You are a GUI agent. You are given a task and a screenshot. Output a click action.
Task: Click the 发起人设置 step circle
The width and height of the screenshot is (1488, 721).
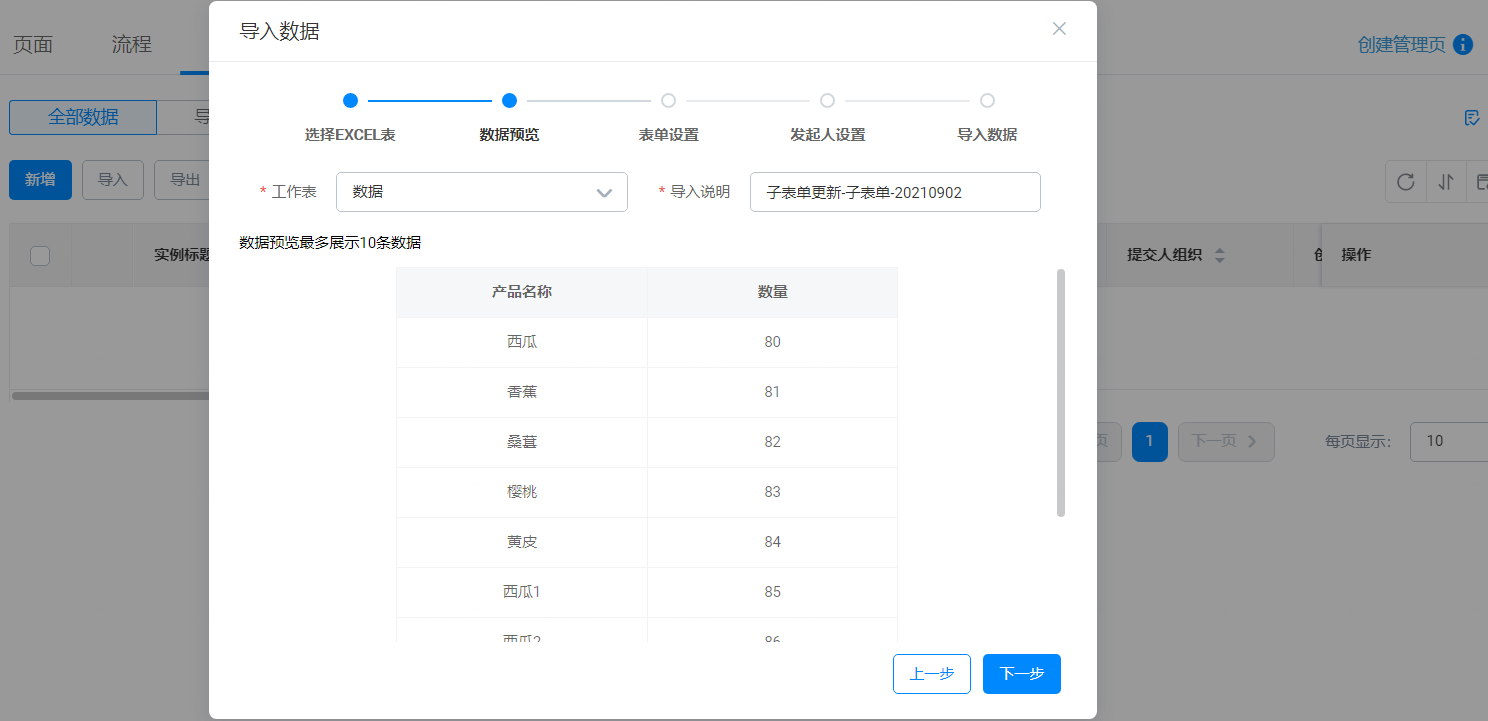(x=827, y=100)
